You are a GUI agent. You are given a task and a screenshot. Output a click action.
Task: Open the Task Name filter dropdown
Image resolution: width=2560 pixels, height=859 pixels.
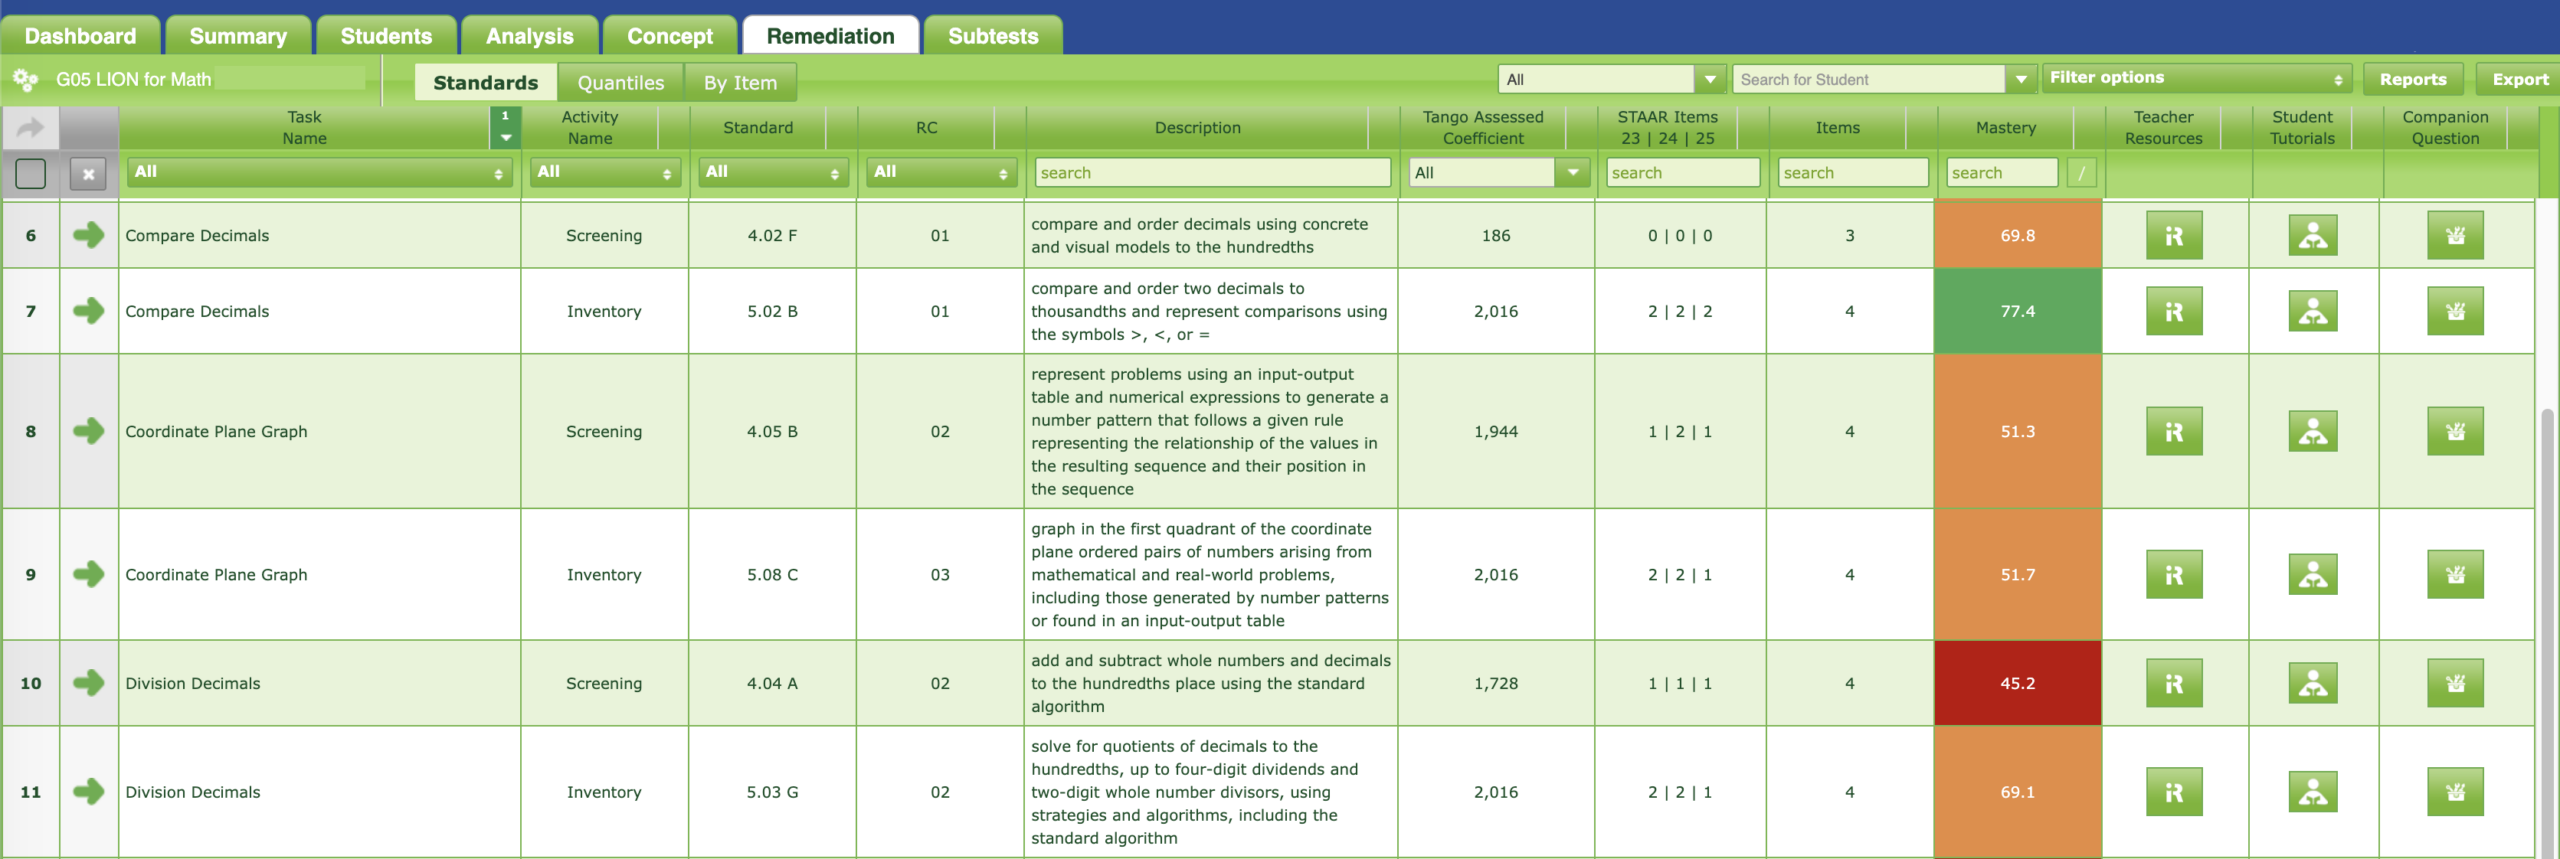point(319,173)
